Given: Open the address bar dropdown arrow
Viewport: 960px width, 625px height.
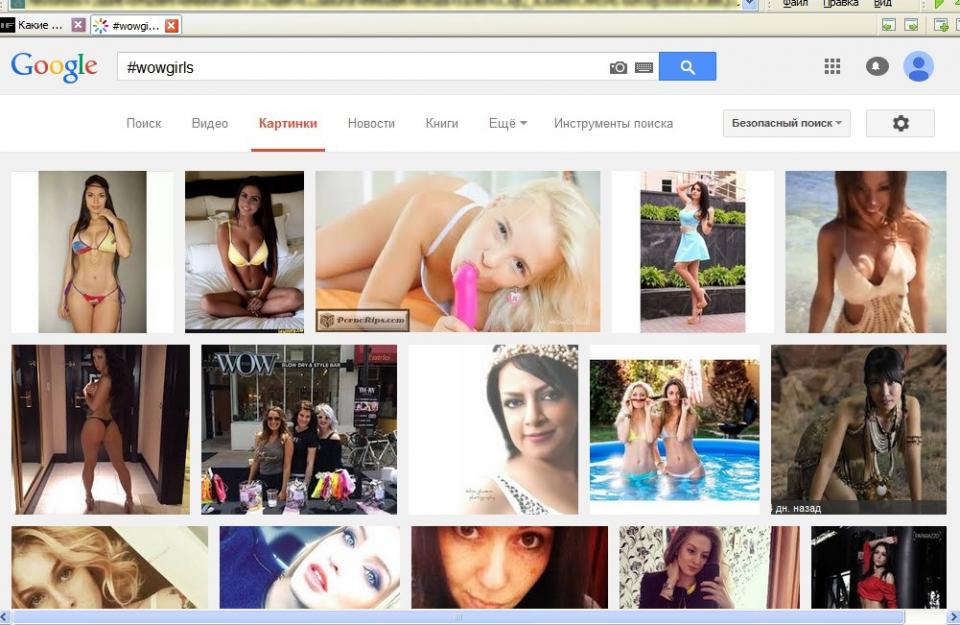Looking at the screenshot, I should (749, 4).
